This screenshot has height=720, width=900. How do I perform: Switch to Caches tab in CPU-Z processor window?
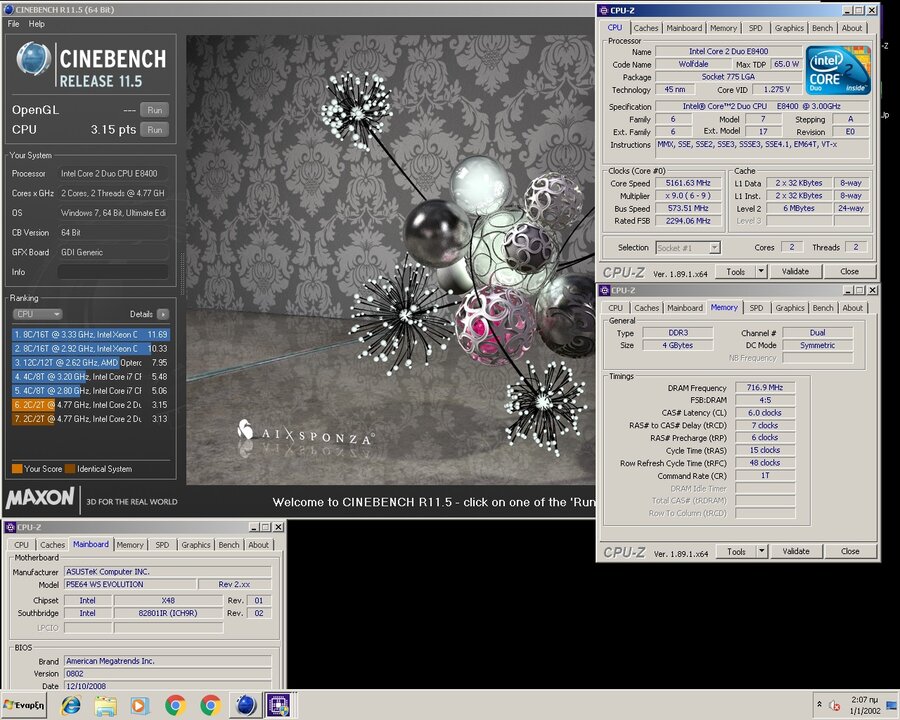646,28
